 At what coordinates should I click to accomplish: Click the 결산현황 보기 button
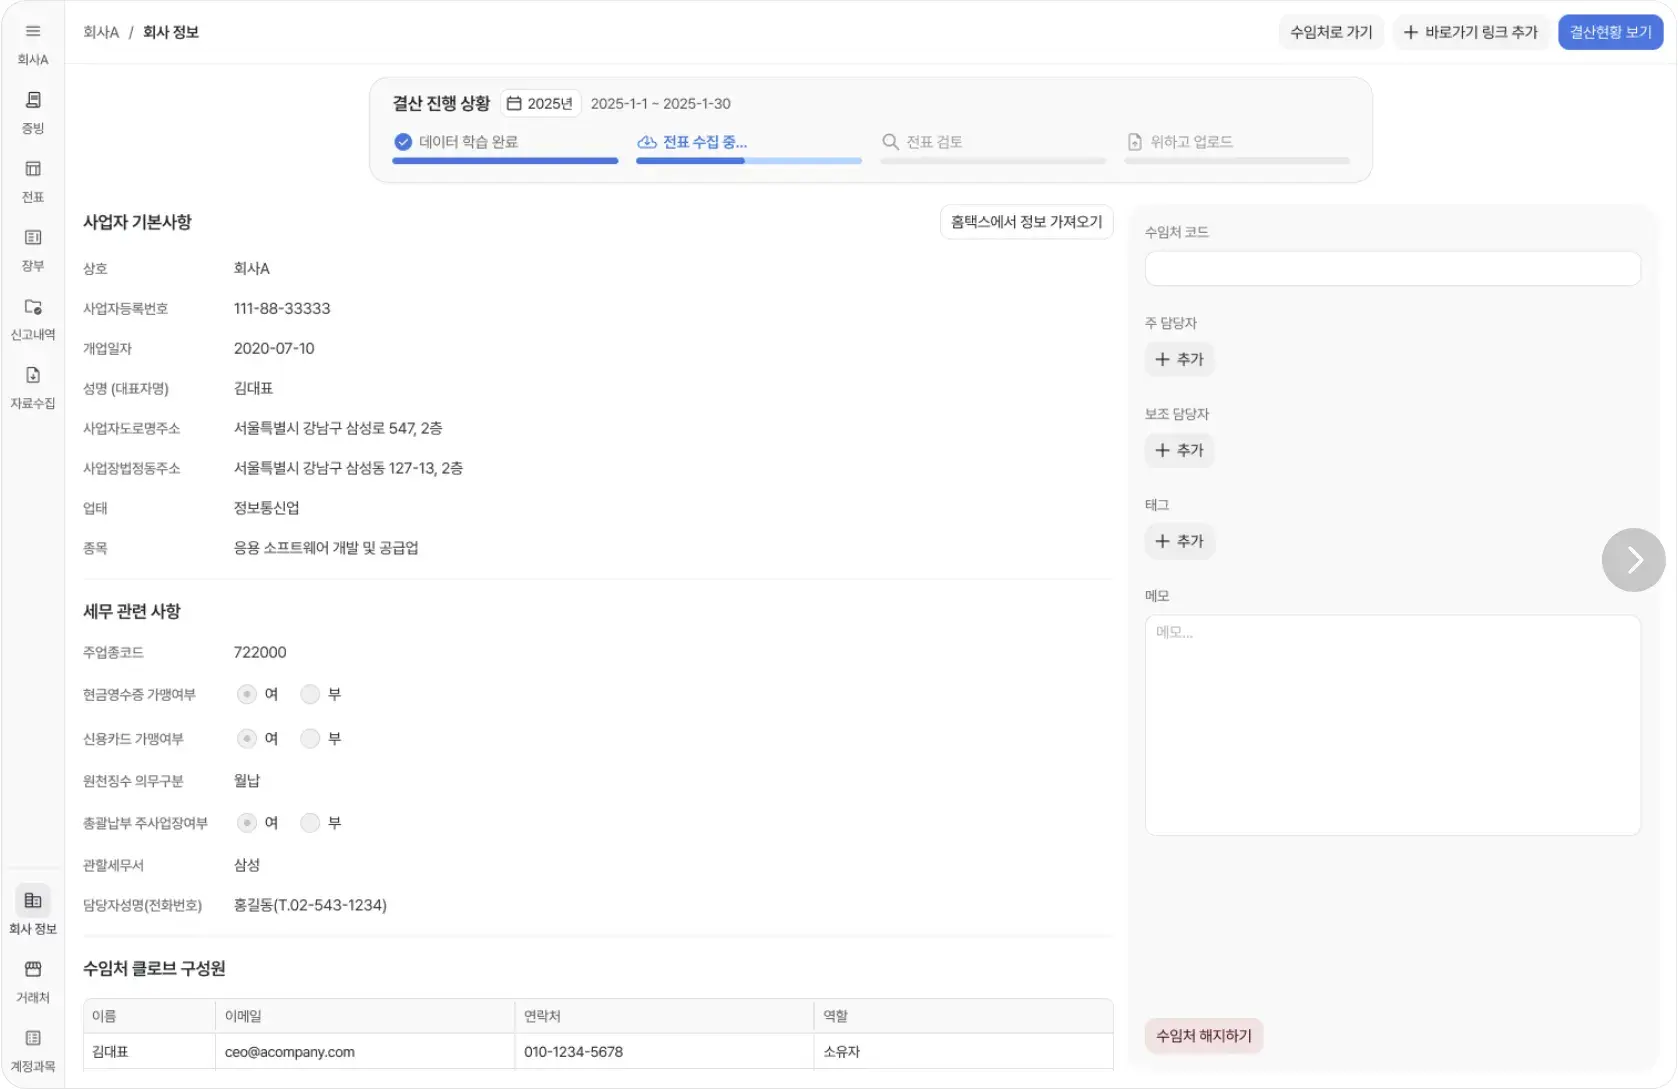(1610, 32)
